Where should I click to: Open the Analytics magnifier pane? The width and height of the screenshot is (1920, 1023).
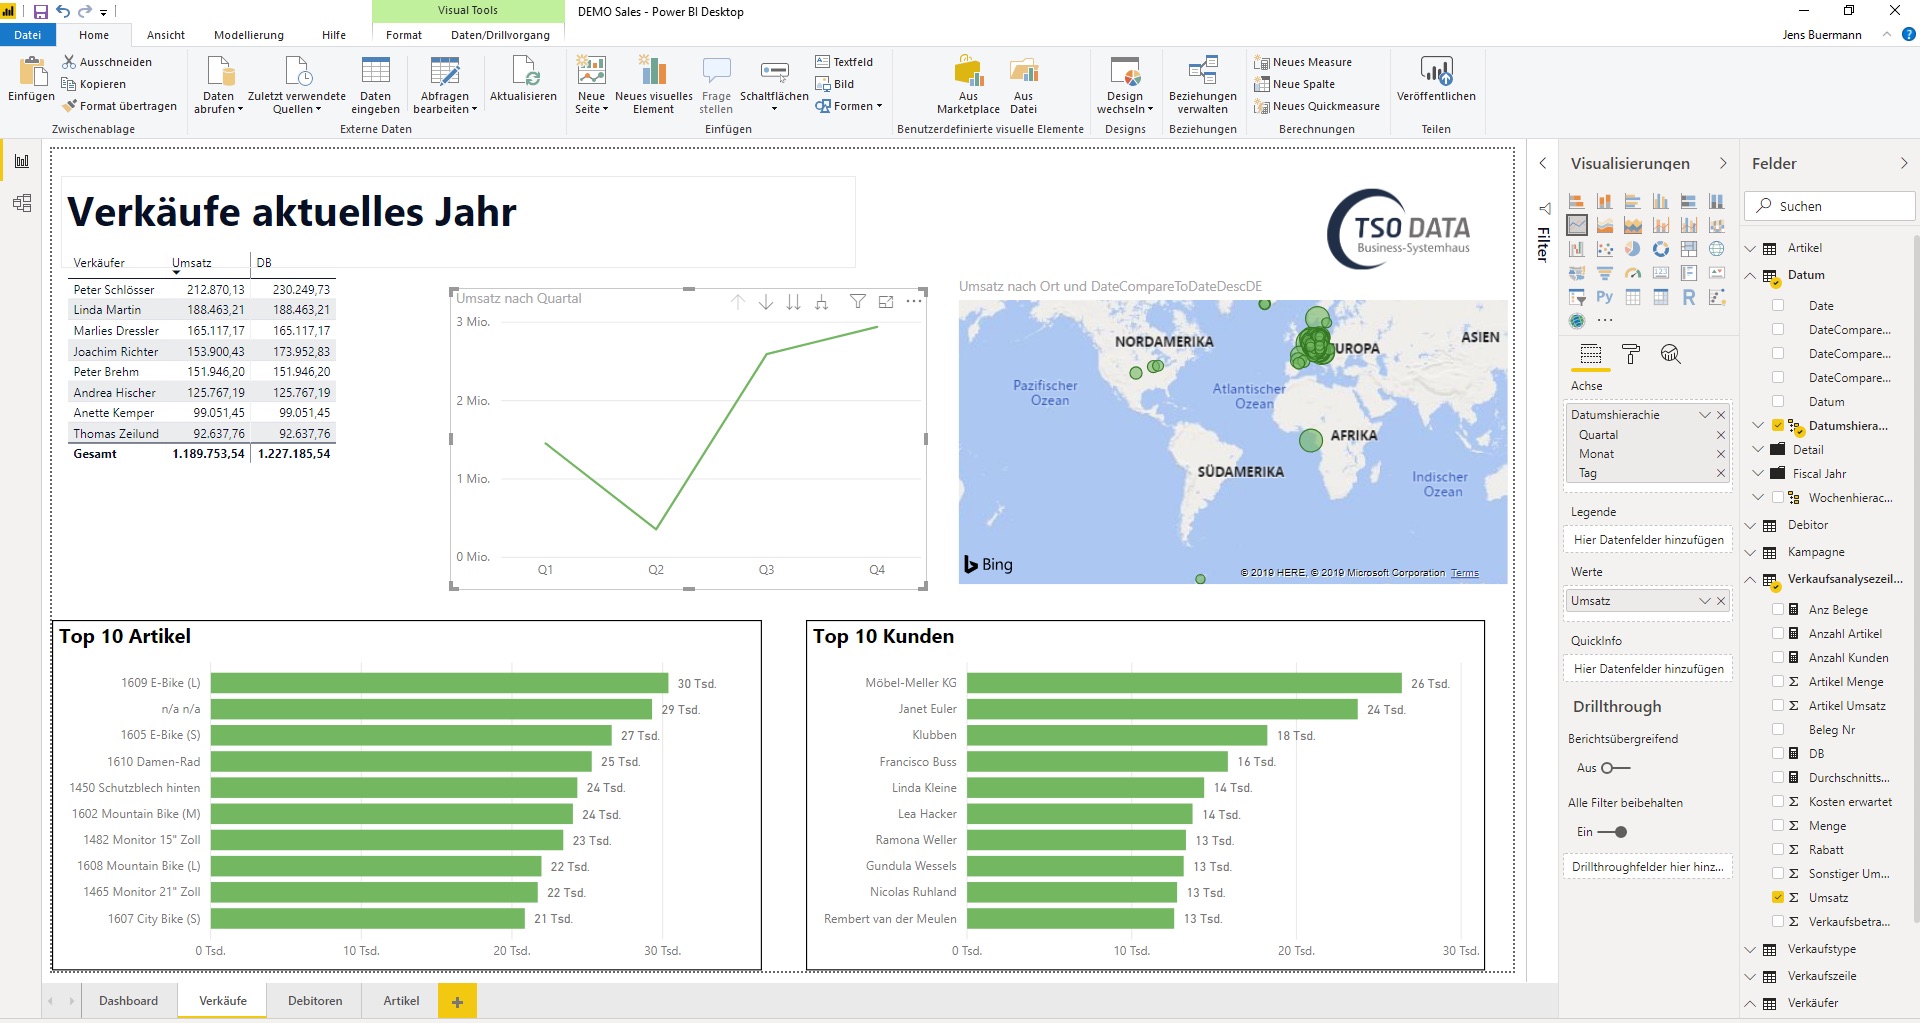[1670, 354]
